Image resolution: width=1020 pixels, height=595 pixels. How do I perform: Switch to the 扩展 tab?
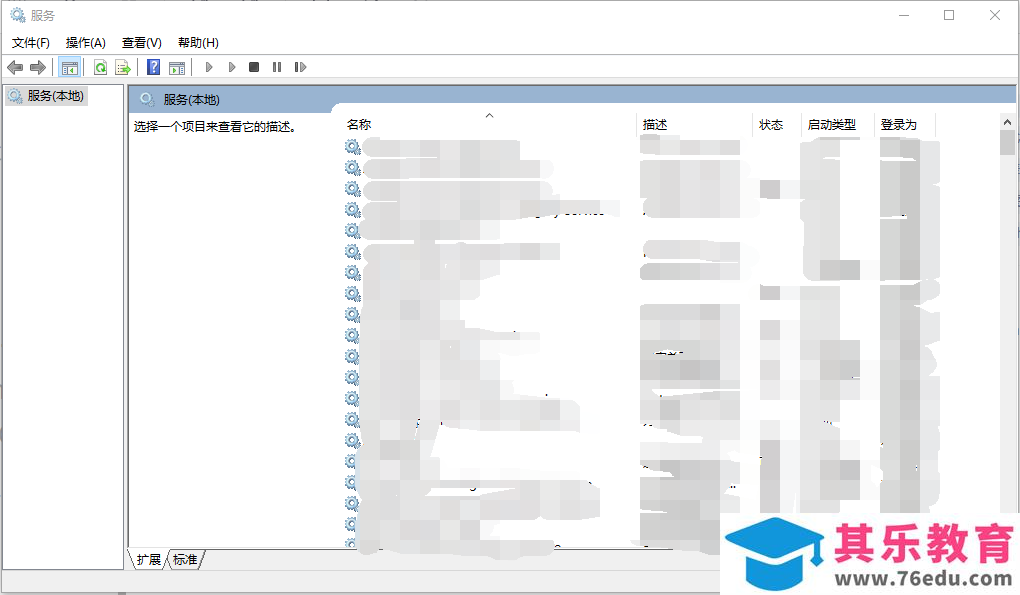148,559
